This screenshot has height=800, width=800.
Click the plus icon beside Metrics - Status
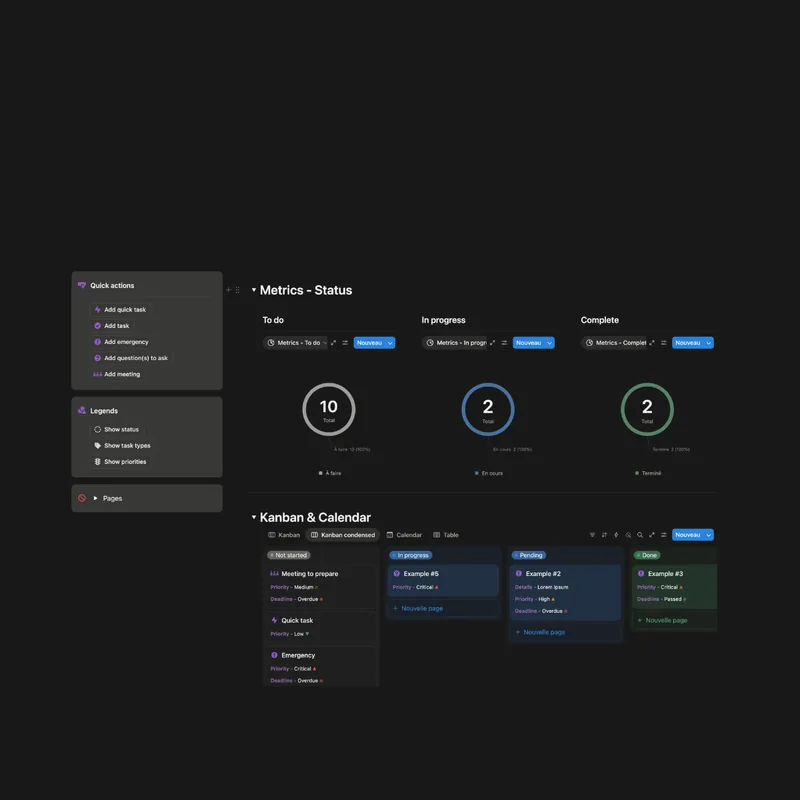pos(228,290)
